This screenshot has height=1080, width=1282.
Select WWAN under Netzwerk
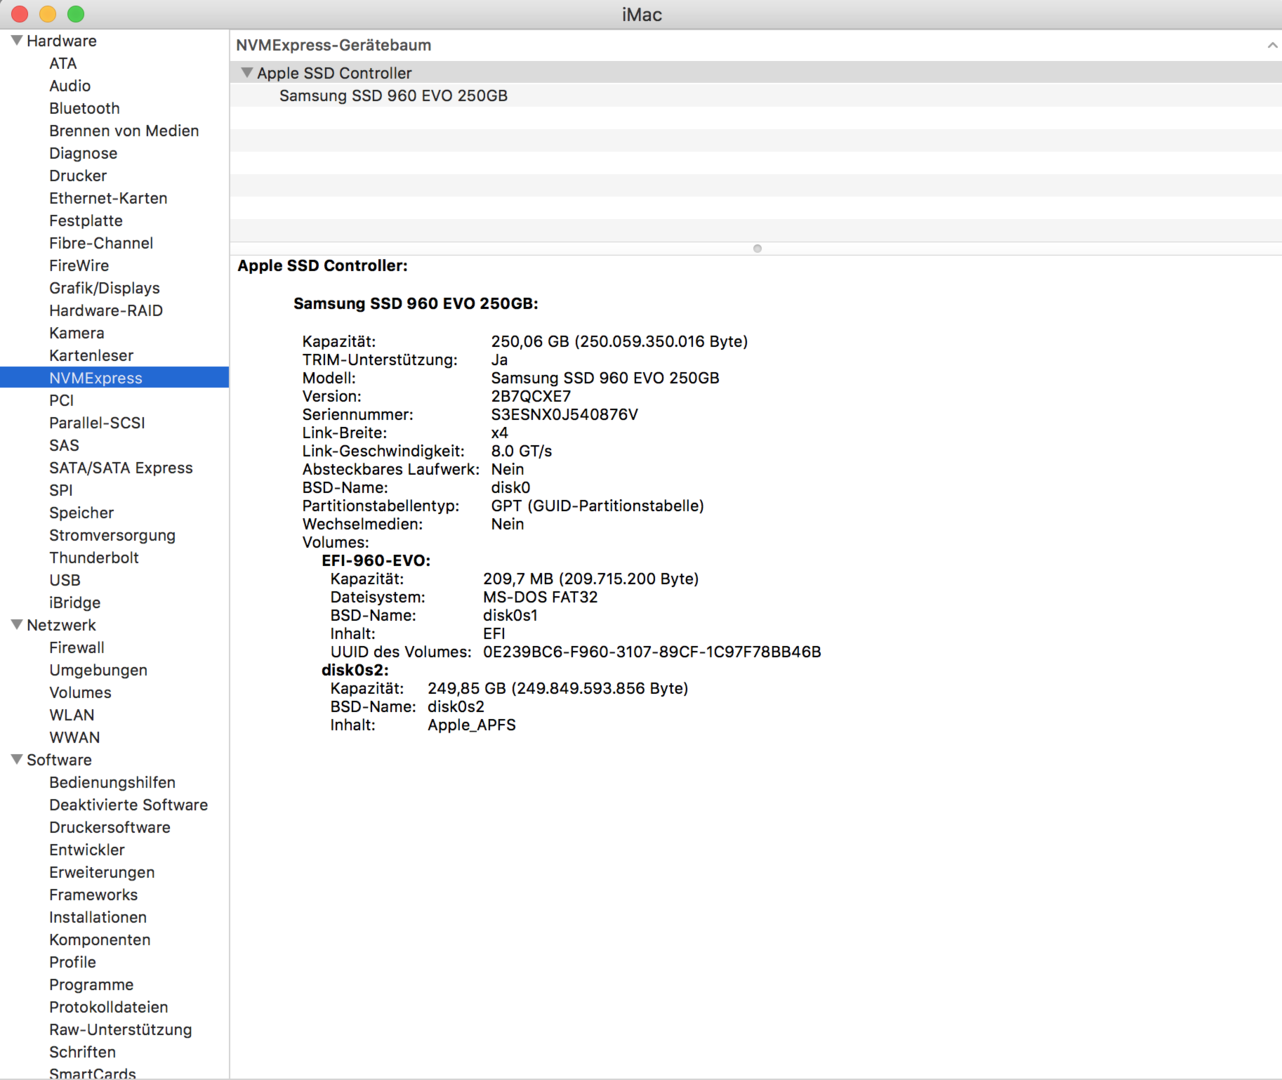coord(75,738)
